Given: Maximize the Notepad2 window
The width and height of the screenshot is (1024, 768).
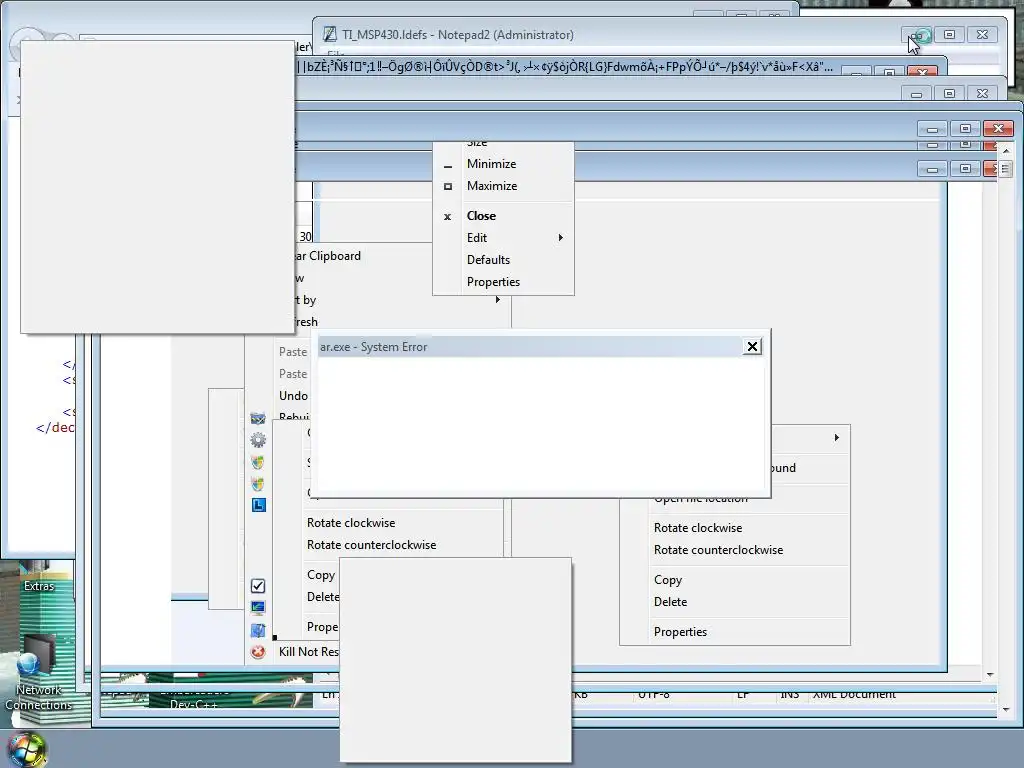Looking at the screenshot, I should [950, 35].
